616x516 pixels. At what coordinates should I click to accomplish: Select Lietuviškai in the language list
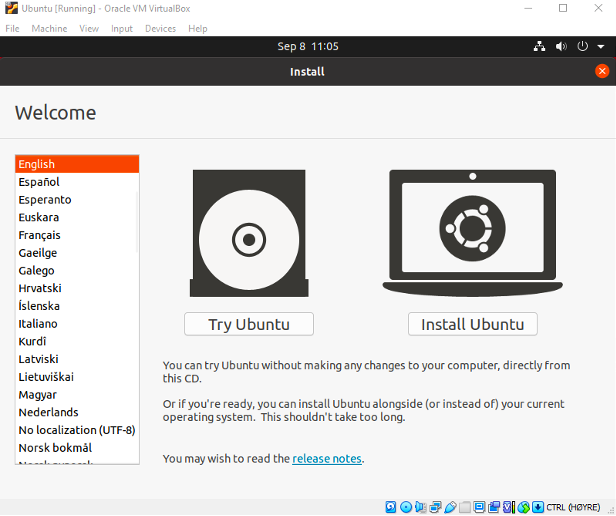[x=77, y=377]
